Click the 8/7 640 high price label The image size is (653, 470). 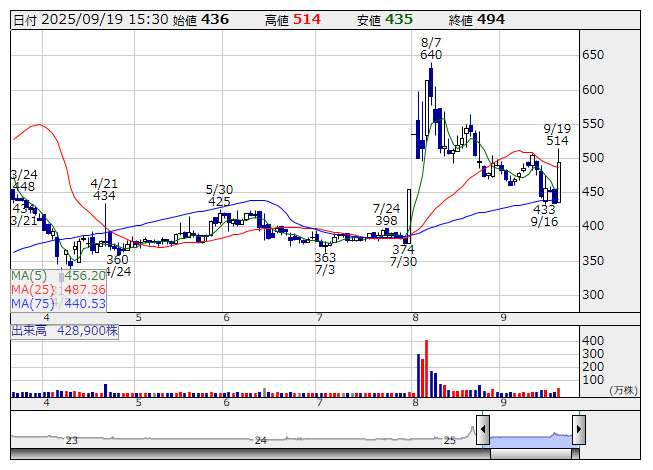(x=431, y=49)
